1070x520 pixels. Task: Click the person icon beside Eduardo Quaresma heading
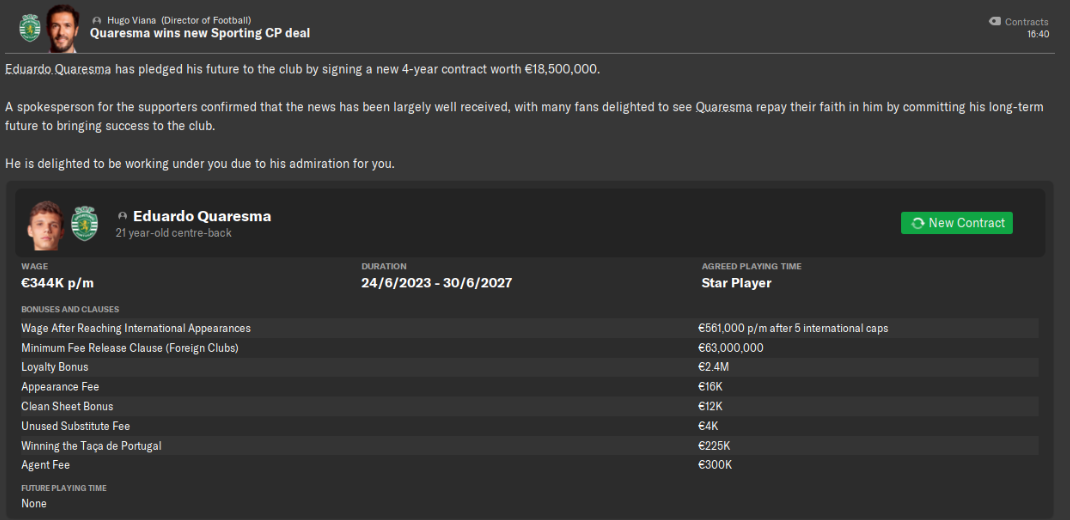[122, 216]
